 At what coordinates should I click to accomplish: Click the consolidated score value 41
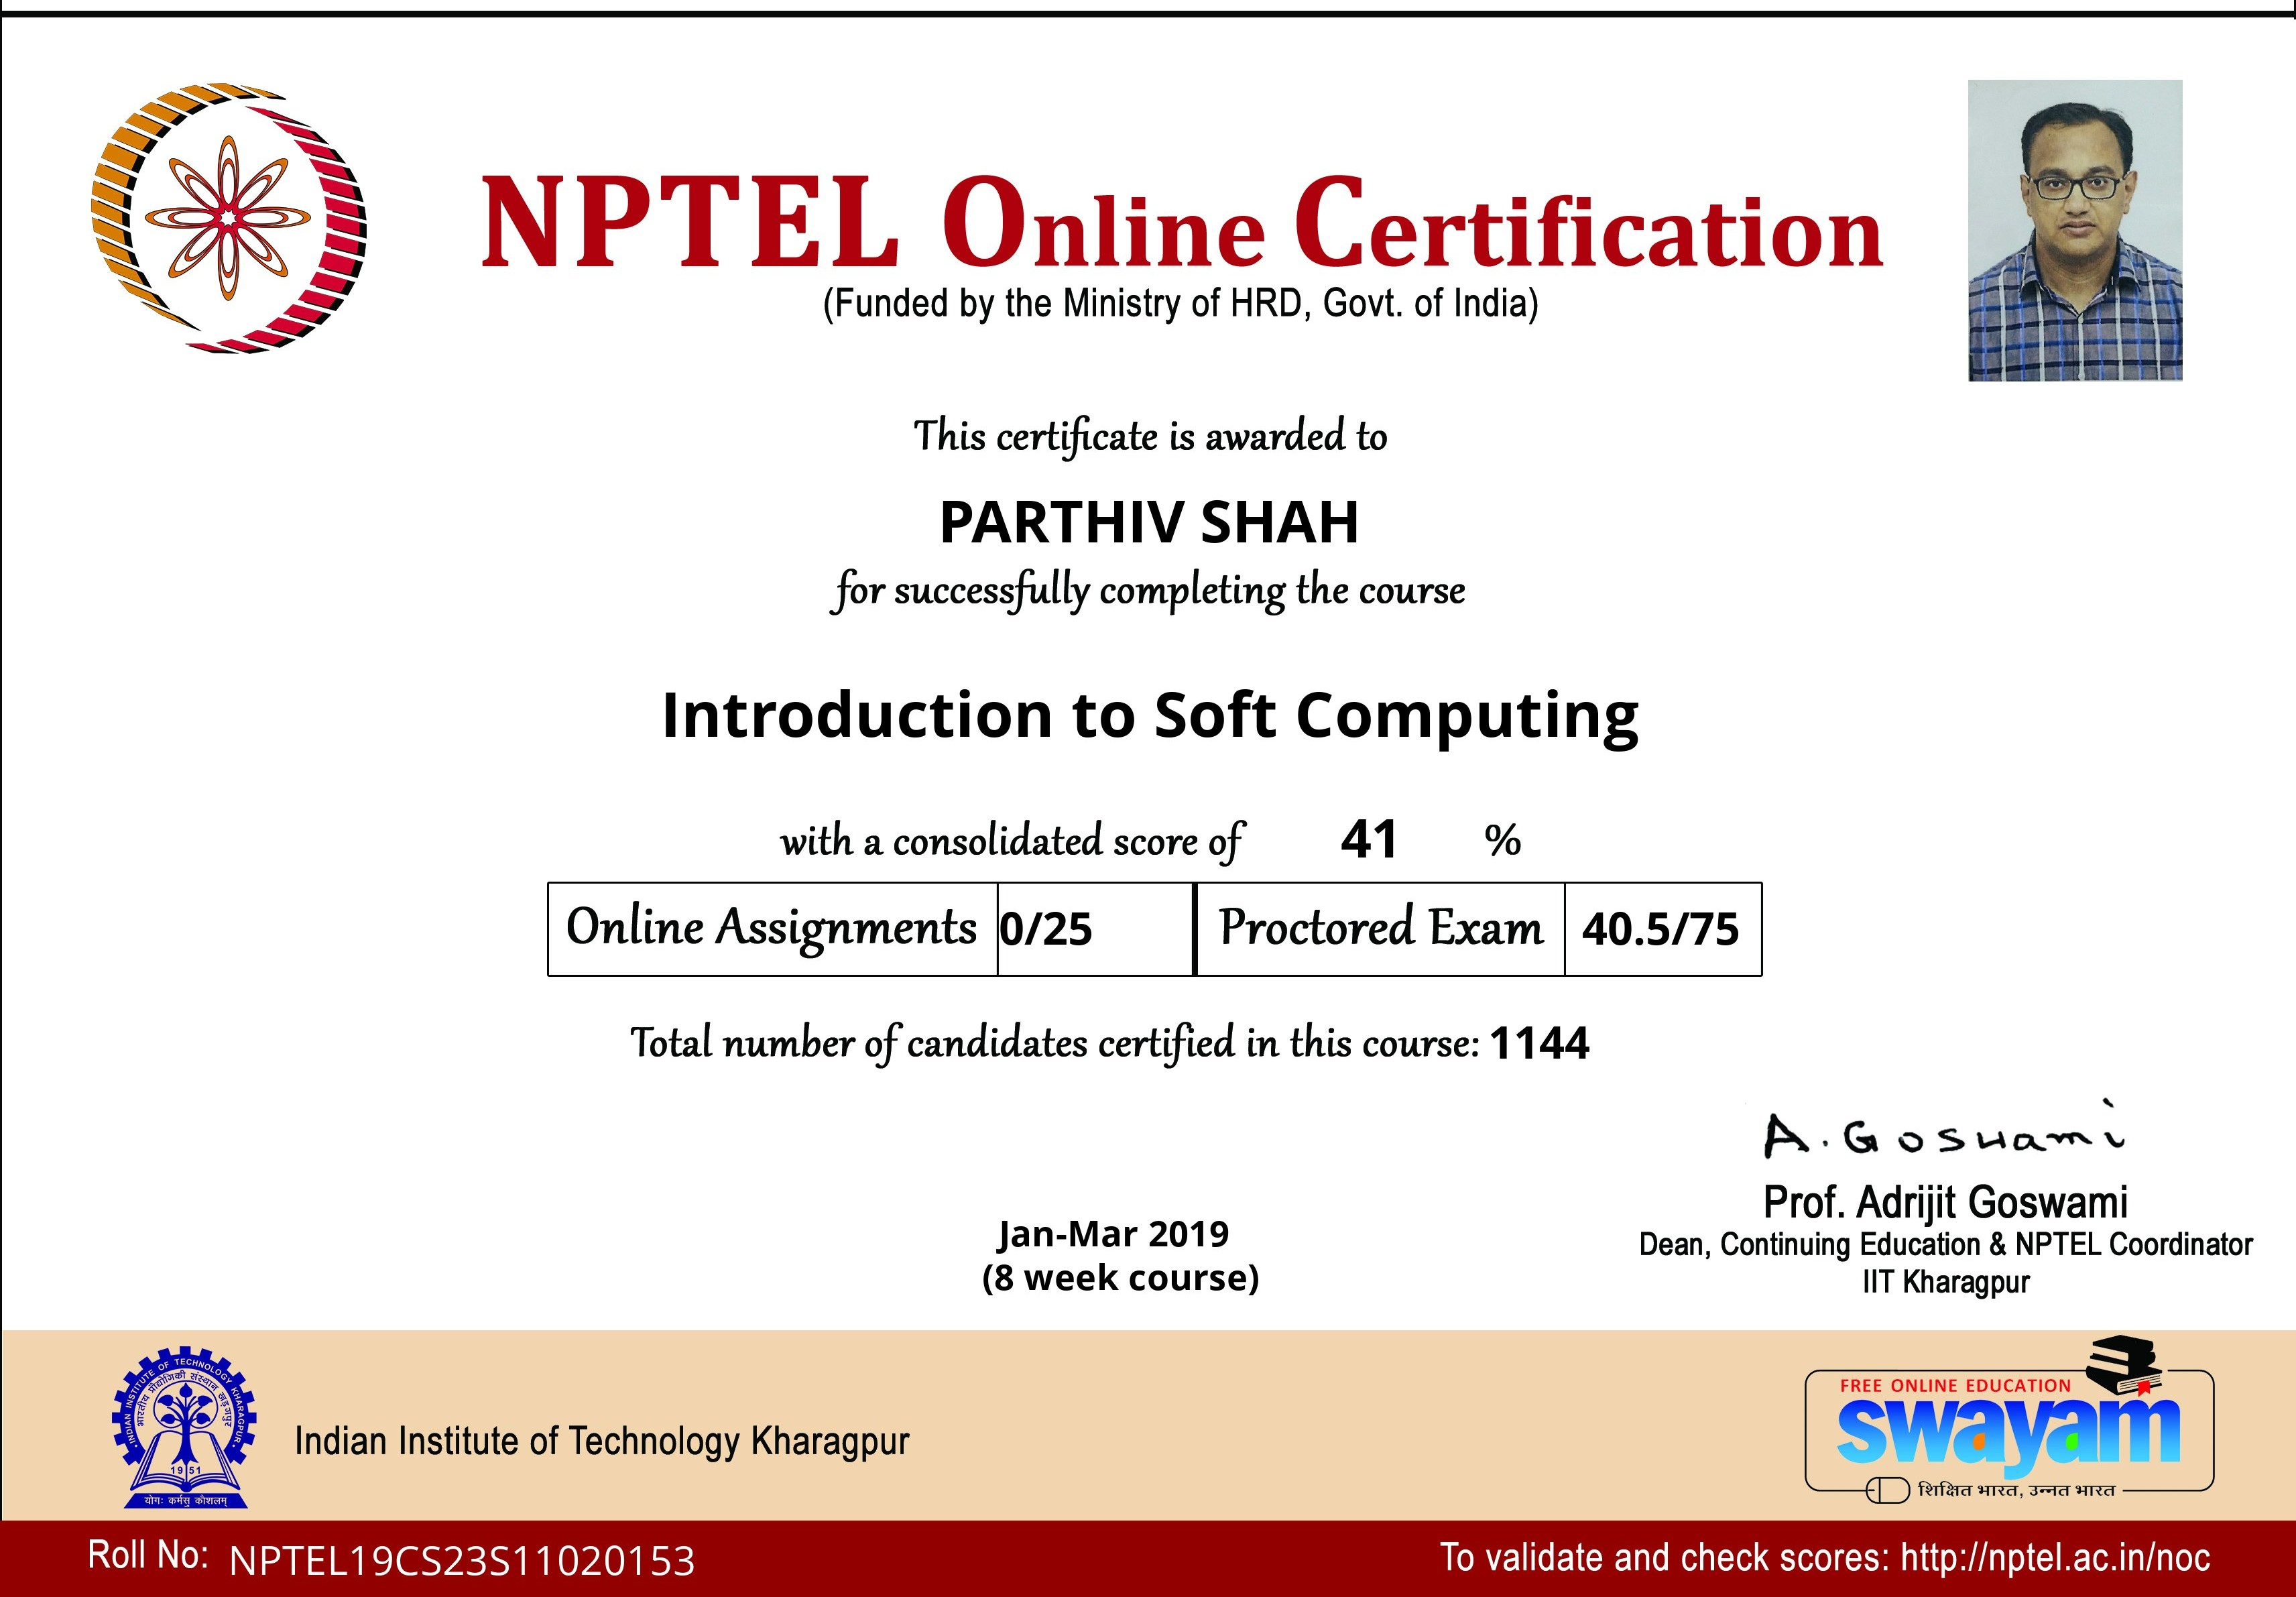(x=1368, y=839)
